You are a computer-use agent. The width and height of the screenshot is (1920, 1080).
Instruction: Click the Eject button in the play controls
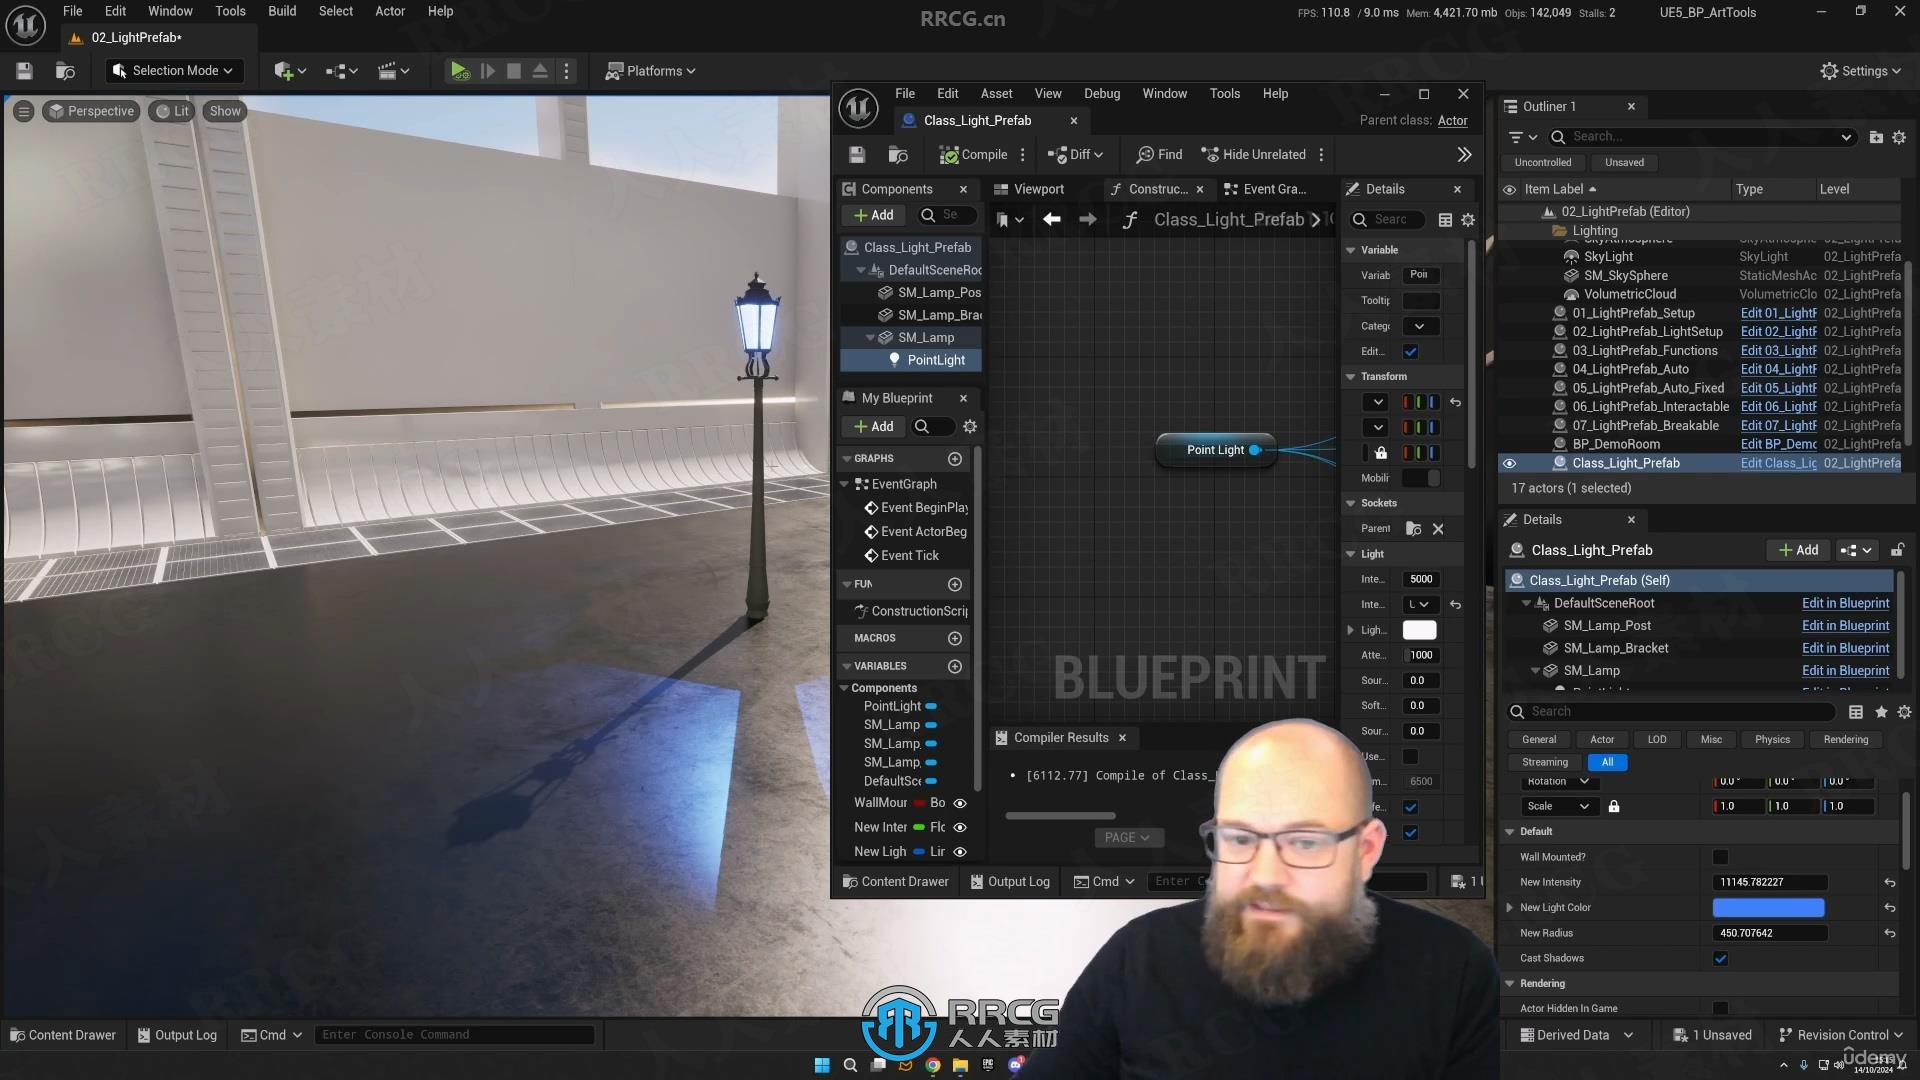540,71
